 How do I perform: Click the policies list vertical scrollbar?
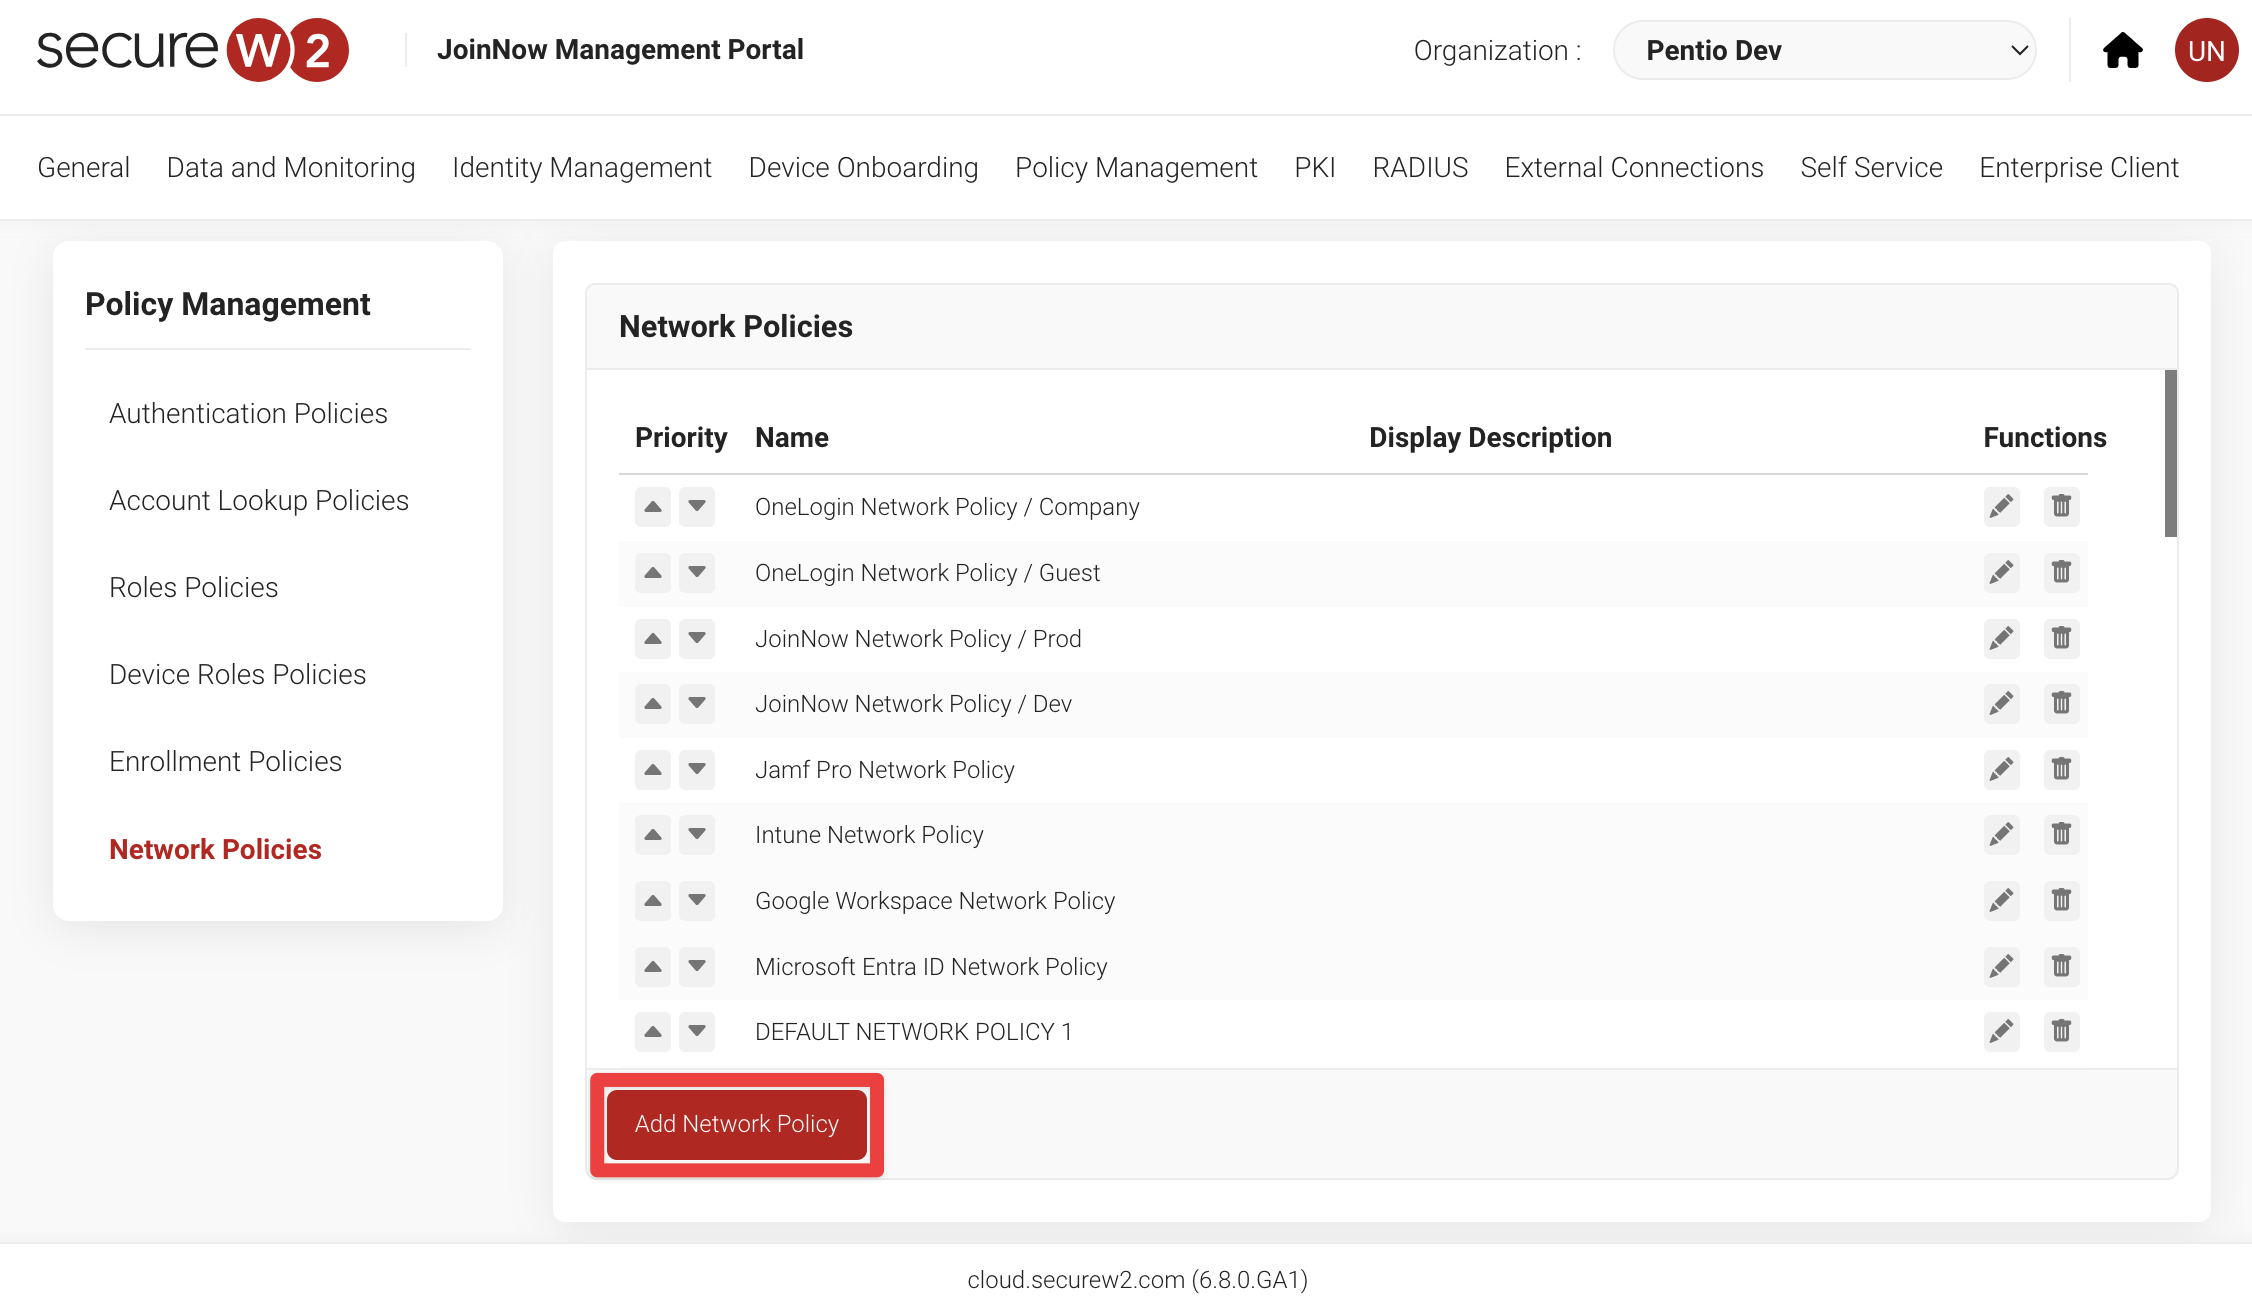point(2170,453)
